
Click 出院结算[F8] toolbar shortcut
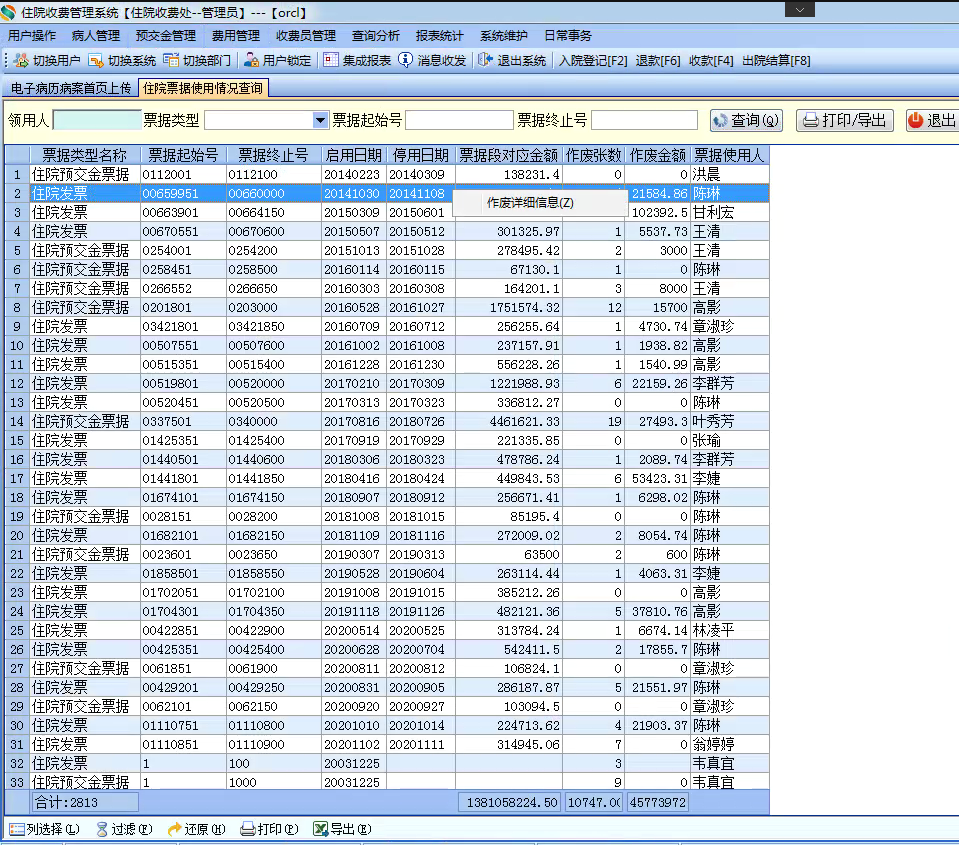click(x=776, y=61)
